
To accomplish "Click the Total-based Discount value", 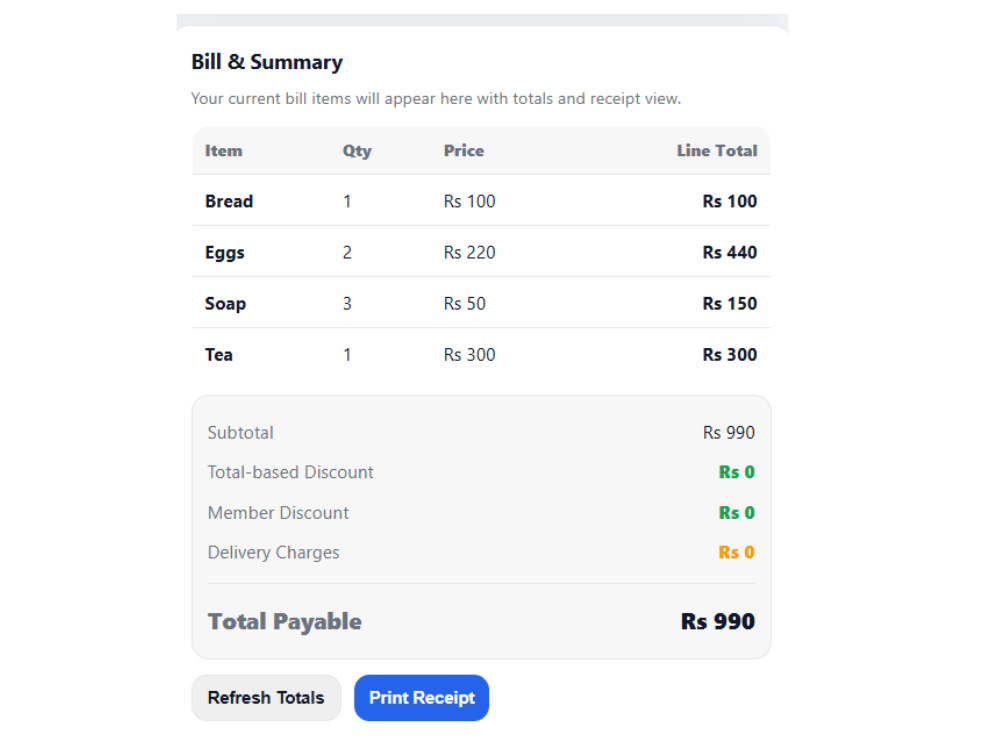I will tap(737, 472).
